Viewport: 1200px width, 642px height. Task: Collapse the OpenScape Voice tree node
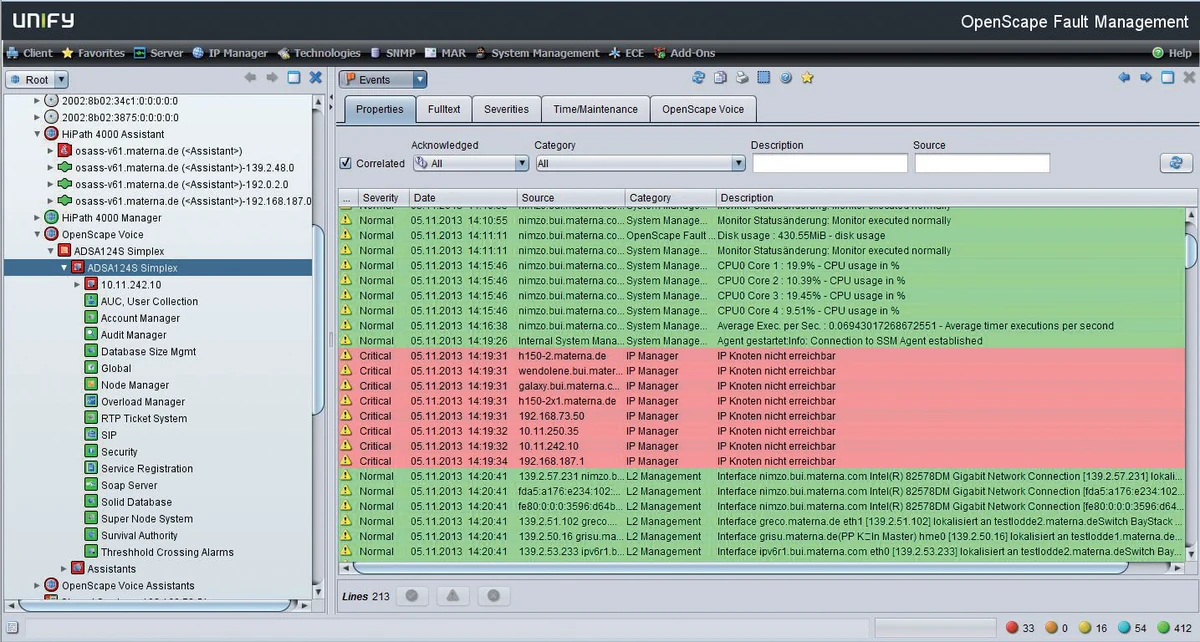38,234
